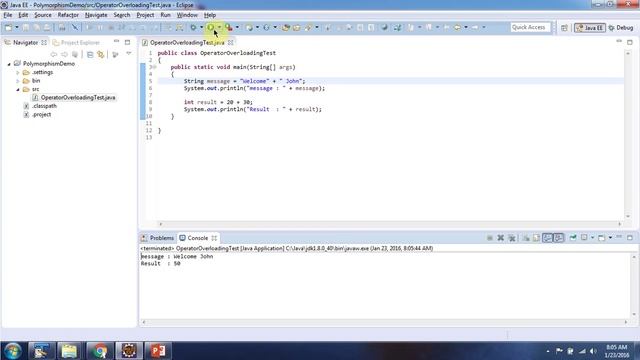Click Remove Launch icon in Console toolbar
This screenshot has height=360, width=640.
point(500,238)
